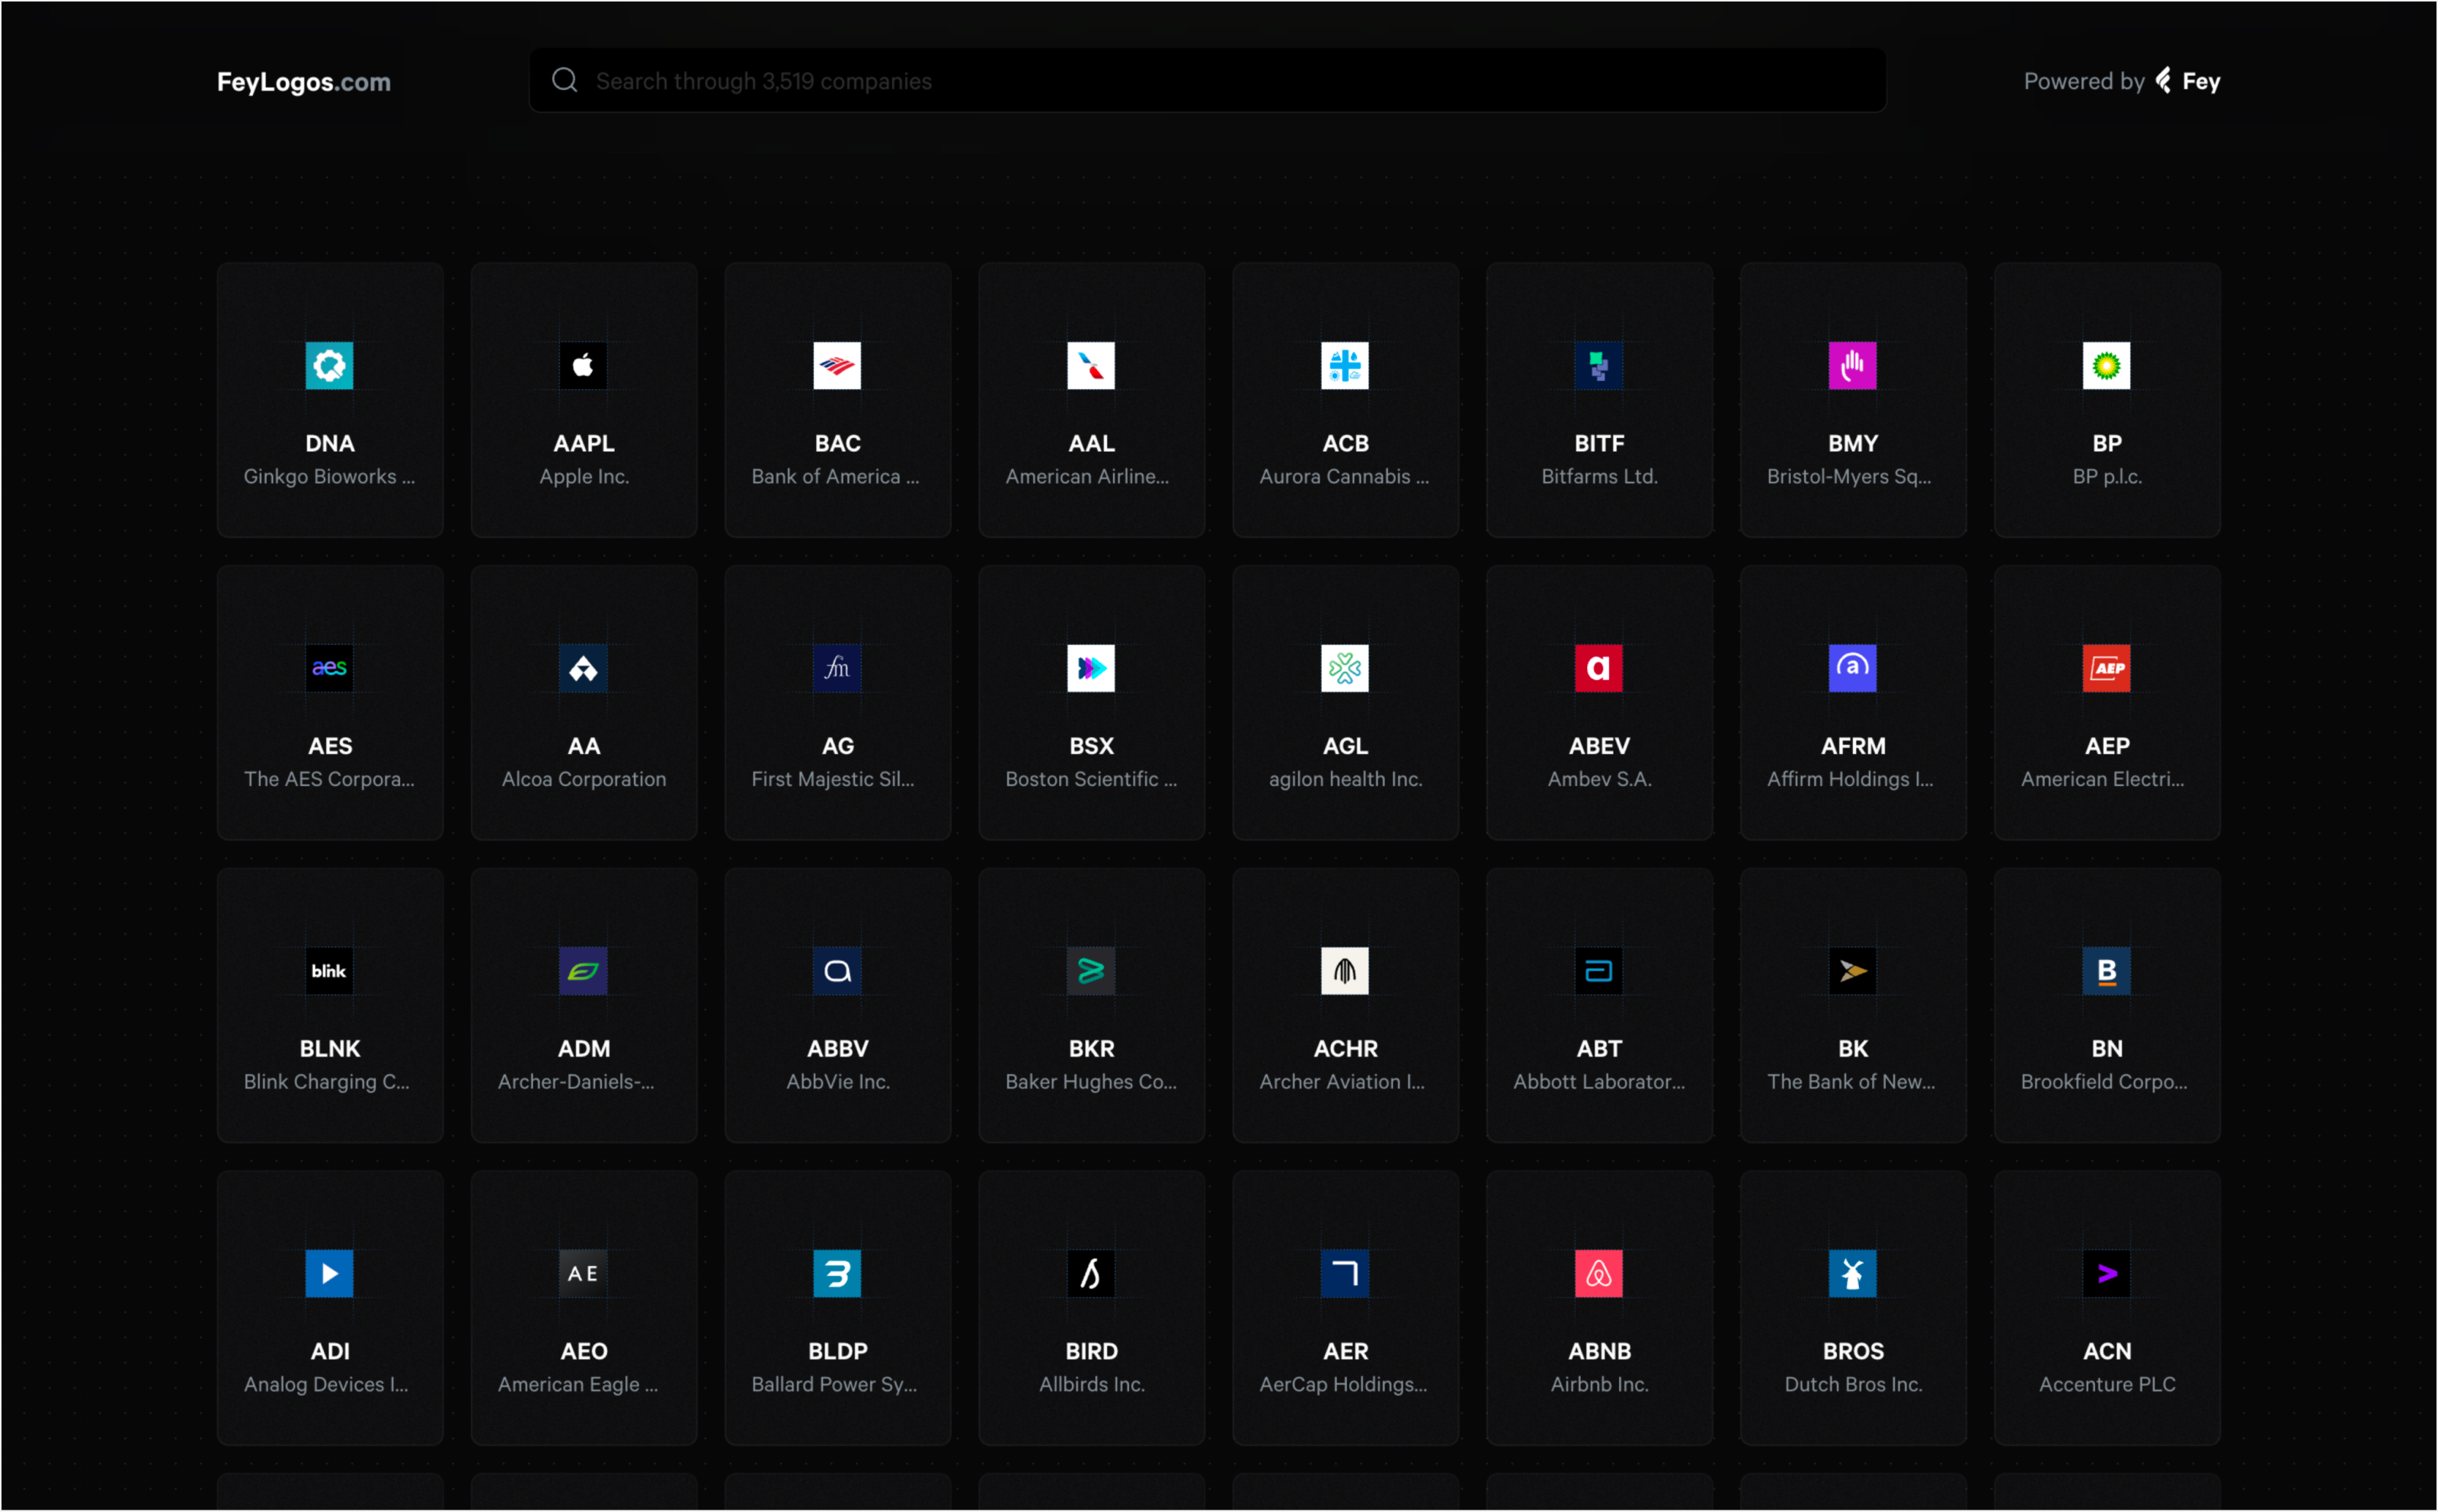Screen dimensions: 2438x1512
Task: Focus the company search field
Action: [1208, 80]
